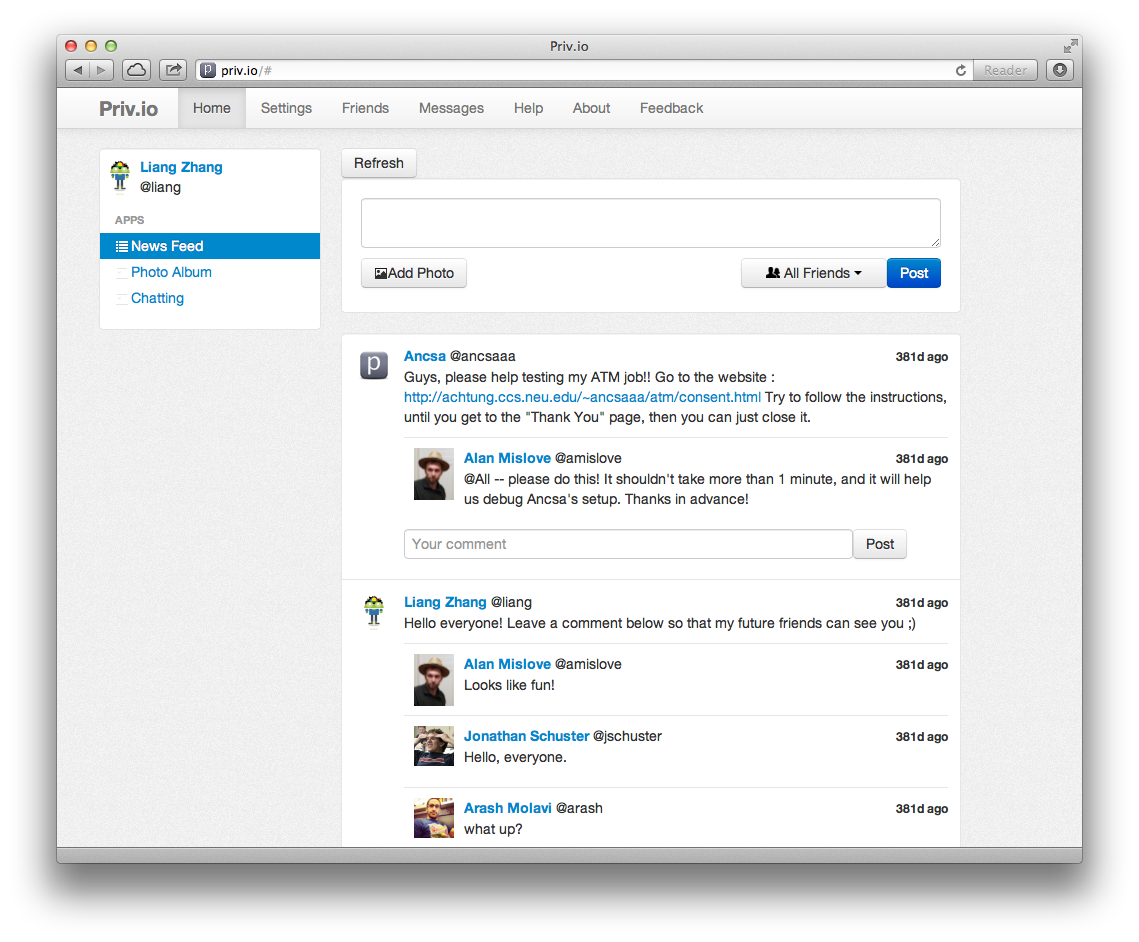1139x942 pixels.
Task: Click the iCloud tabs icon in toolbar
Action: pyautogui.click(x=136, y=70)
